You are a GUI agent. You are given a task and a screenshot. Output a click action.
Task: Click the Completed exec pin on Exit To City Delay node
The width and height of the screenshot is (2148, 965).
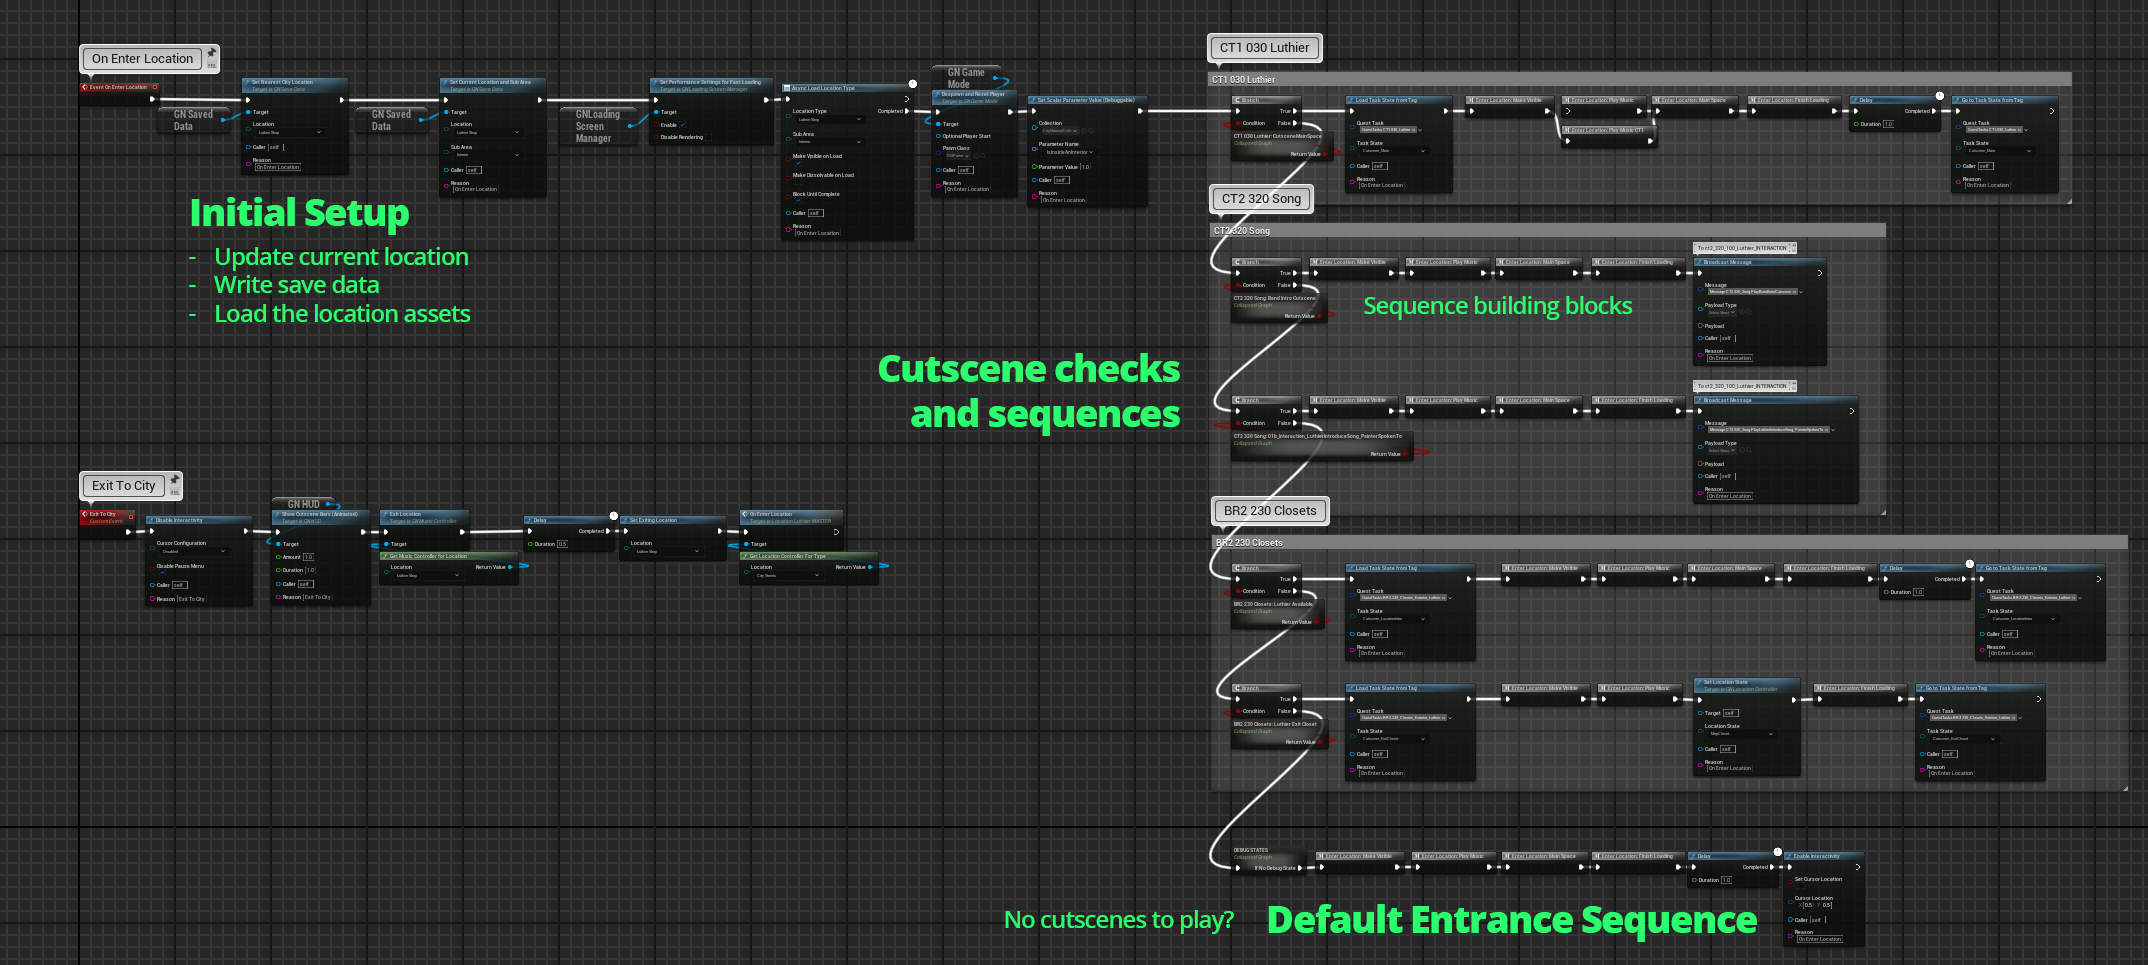609,531
